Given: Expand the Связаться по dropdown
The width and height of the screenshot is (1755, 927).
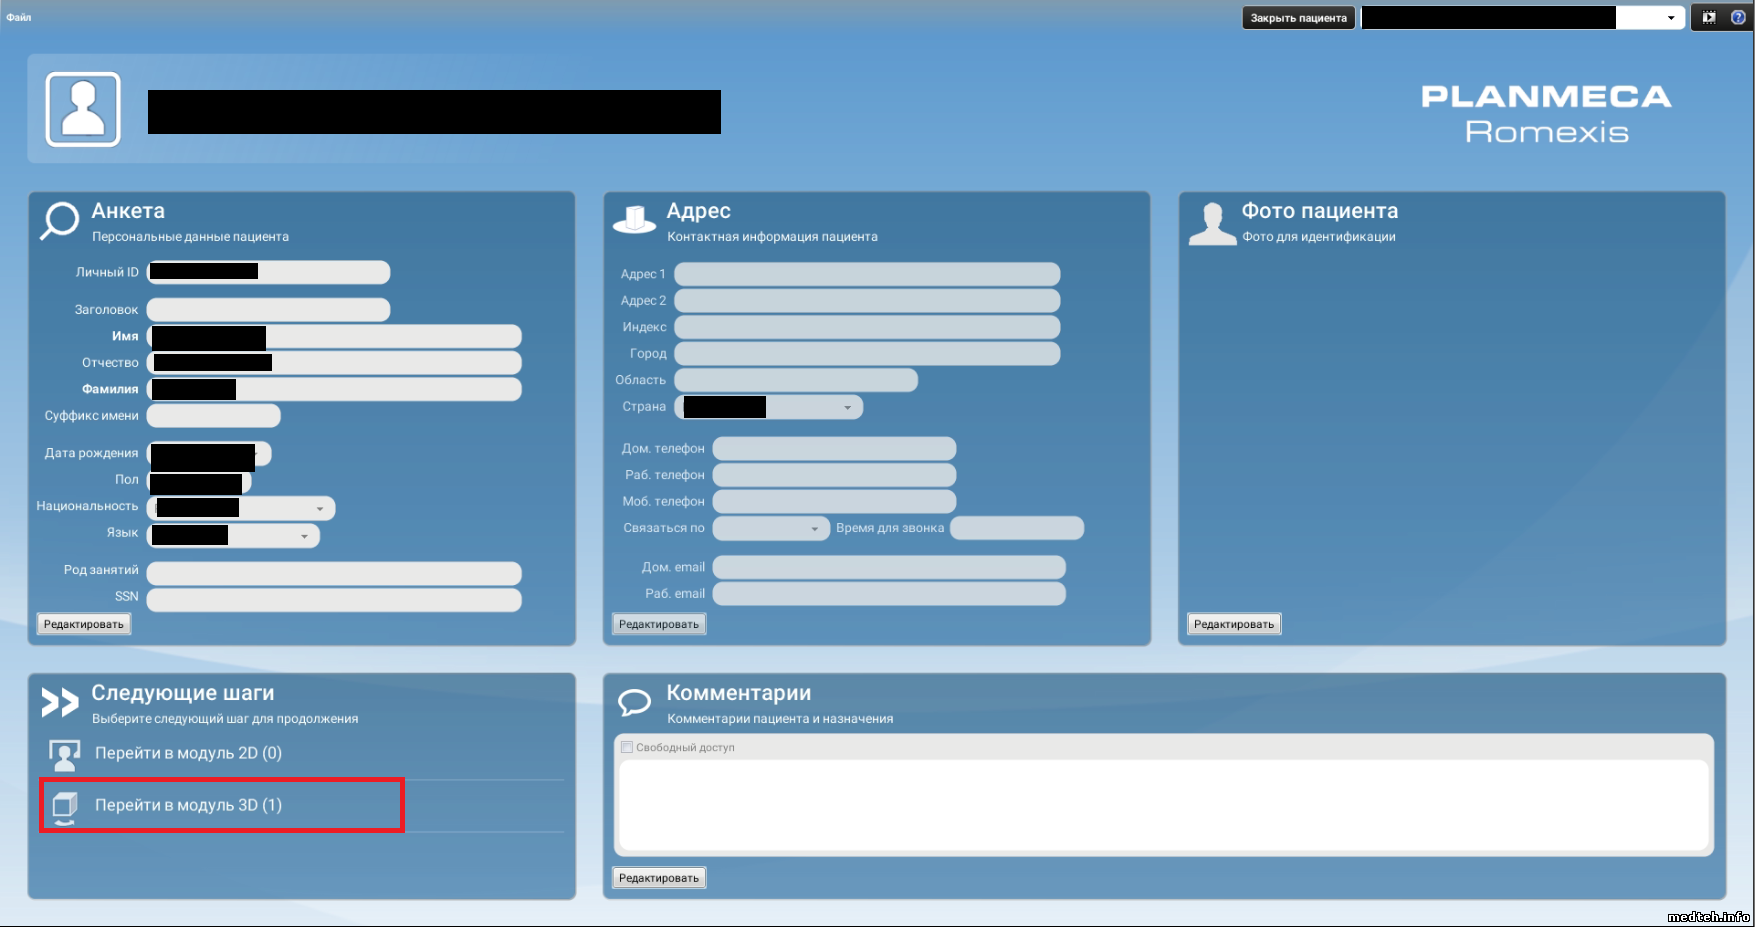Looking at the screenshot, I should [814, 528].
